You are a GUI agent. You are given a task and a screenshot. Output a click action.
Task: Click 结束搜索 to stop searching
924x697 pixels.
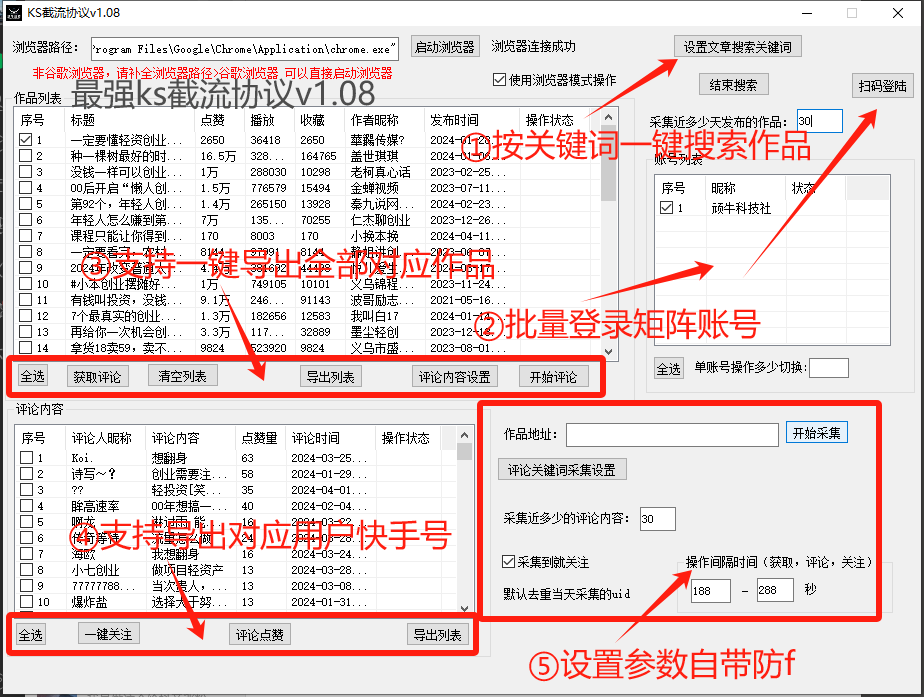(733, 83)
